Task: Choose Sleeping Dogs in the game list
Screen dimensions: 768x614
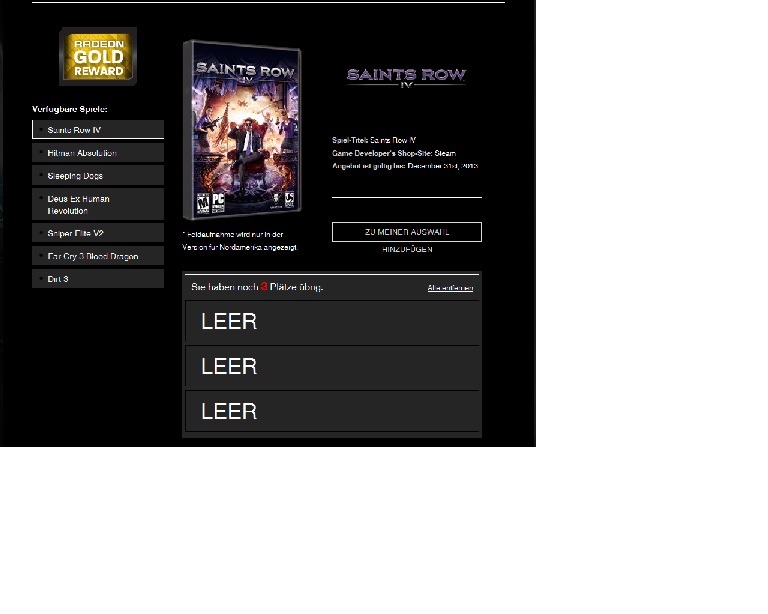Action: click(98, 176)
